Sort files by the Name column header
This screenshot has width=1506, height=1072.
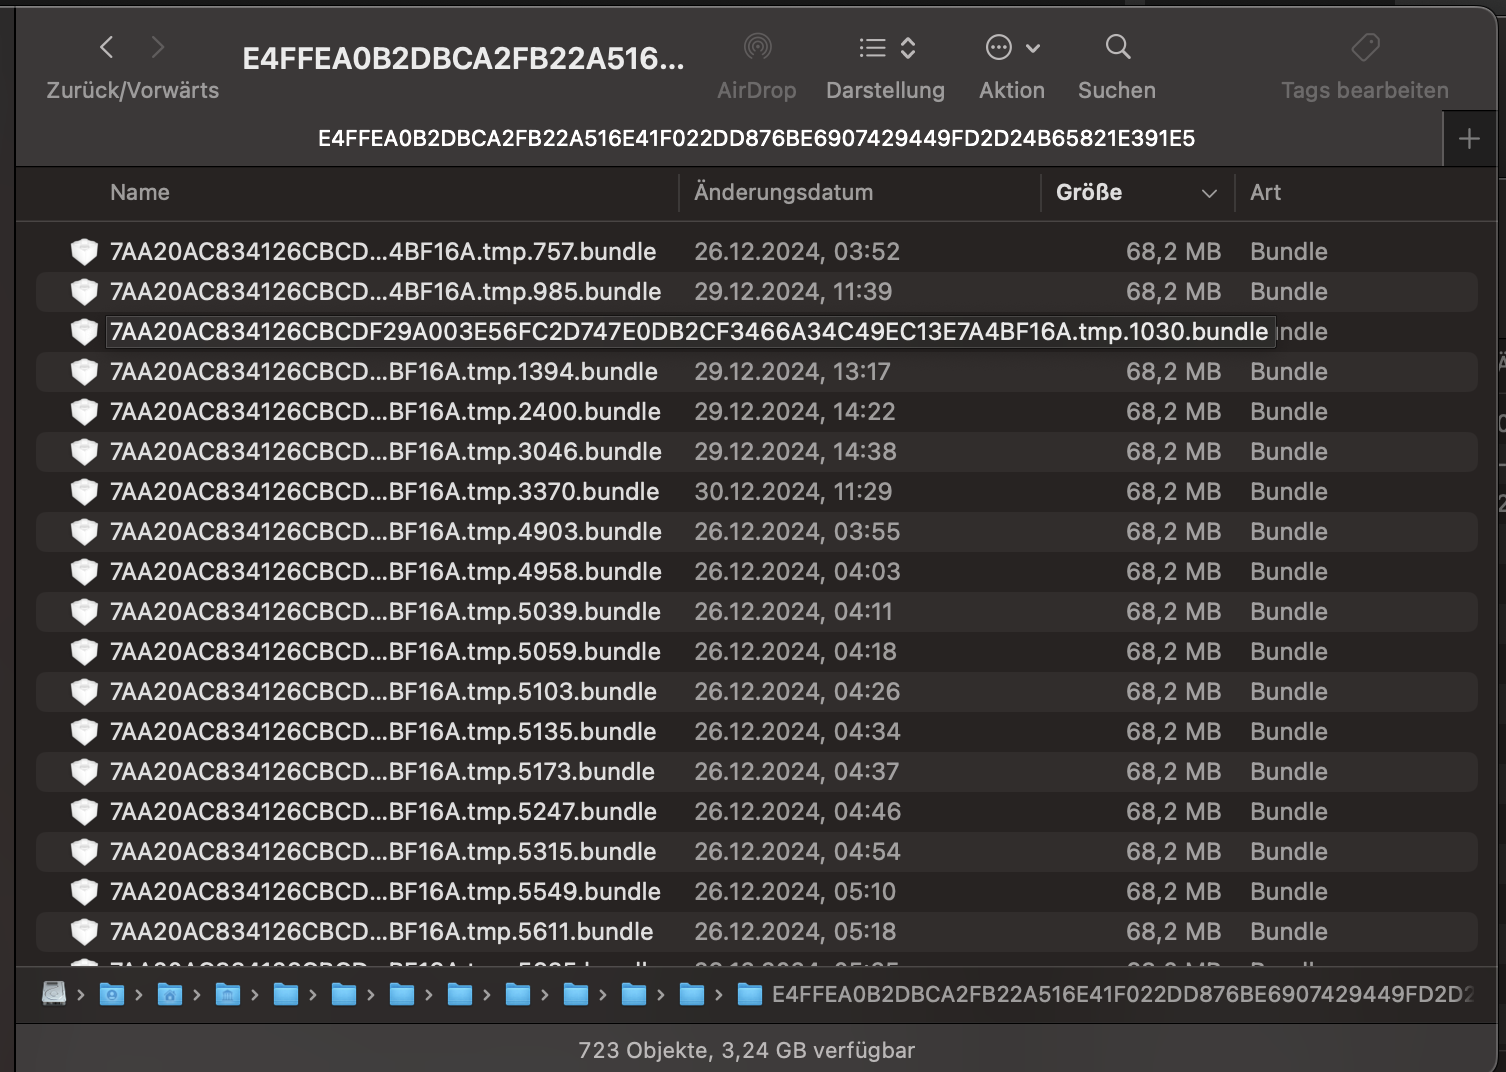[x=139, y=192]
